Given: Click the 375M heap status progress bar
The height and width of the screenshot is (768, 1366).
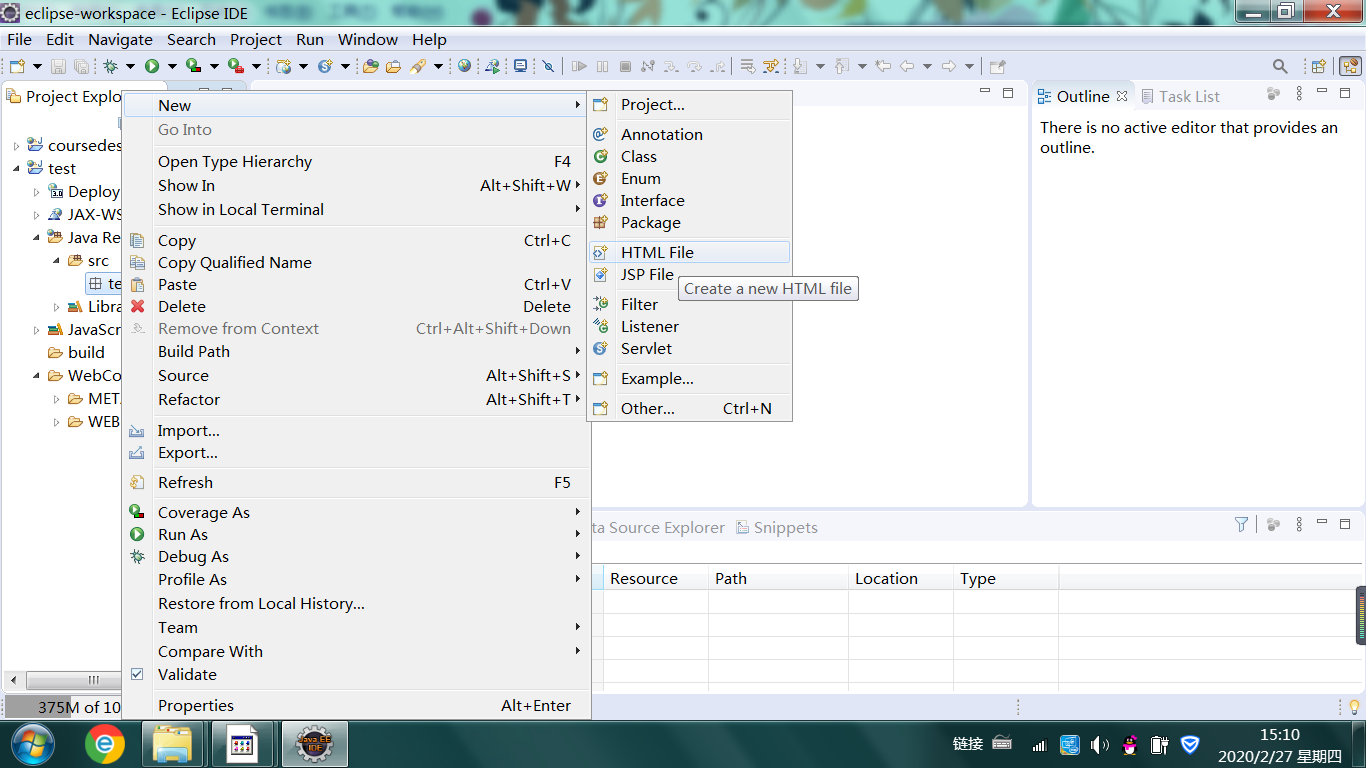Looking at the screenshot, I should pyautogui.click(x=58, y=707).
